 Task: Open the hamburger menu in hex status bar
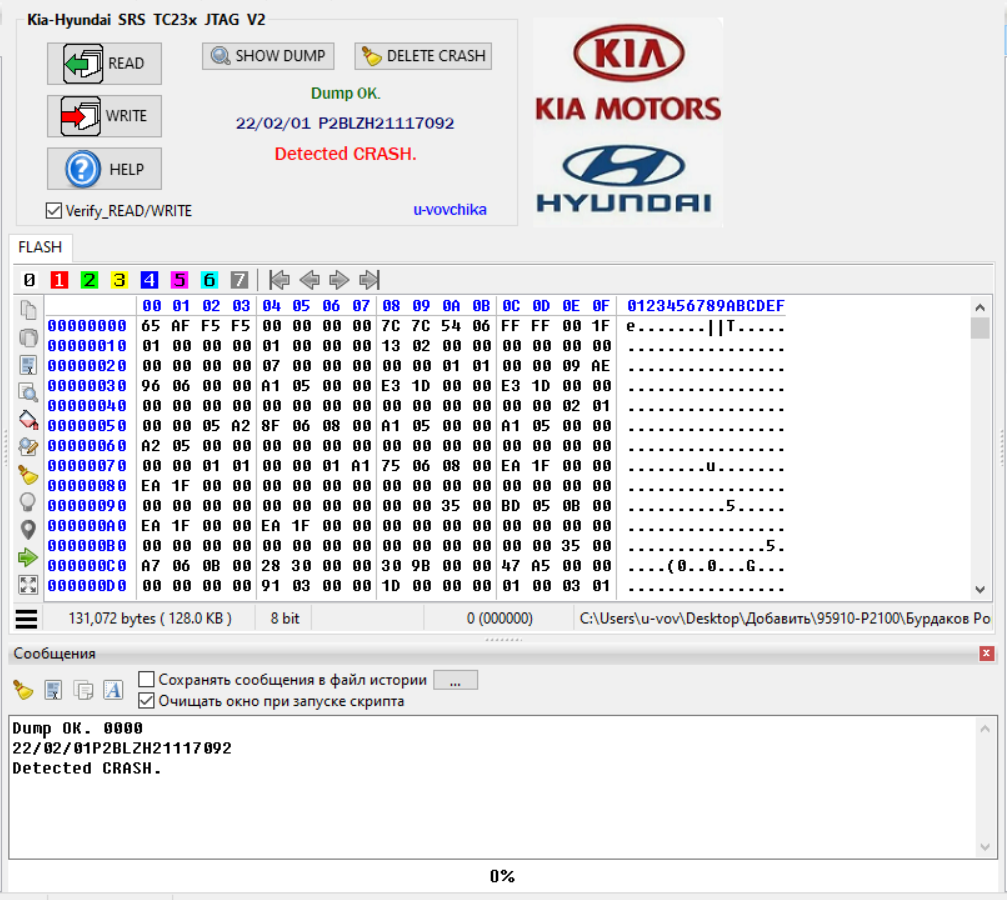[26, 619]
